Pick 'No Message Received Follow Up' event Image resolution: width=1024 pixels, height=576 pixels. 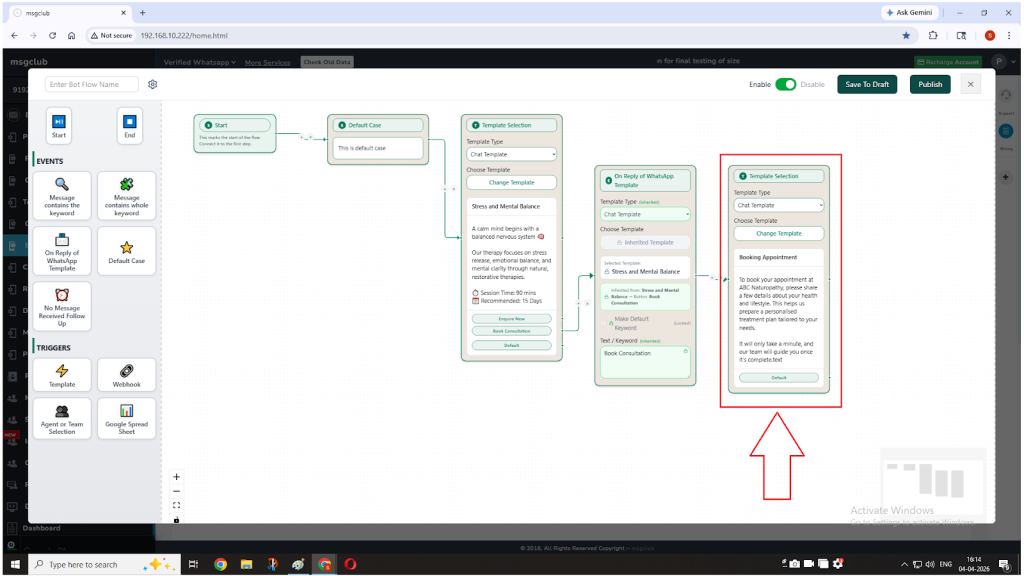[x=62, y=306]
